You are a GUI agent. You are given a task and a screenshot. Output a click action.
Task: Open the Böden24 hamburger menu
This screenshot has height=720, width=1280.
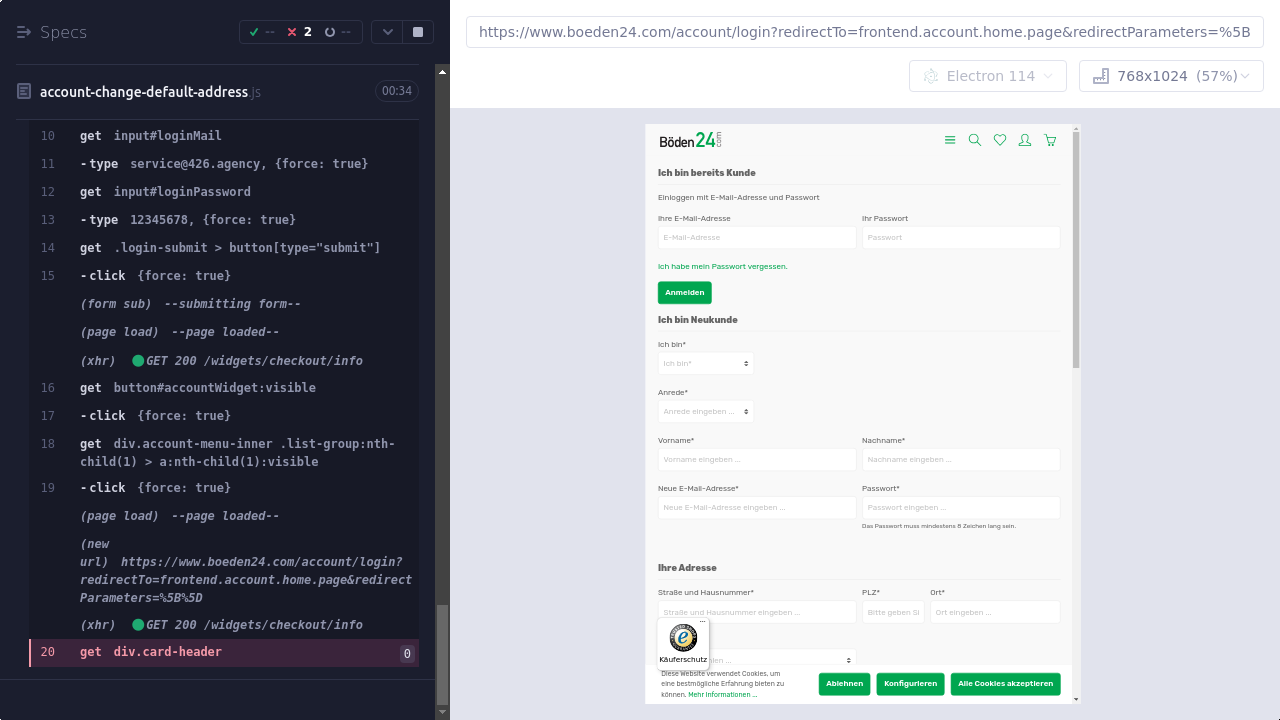coord(950,140)
